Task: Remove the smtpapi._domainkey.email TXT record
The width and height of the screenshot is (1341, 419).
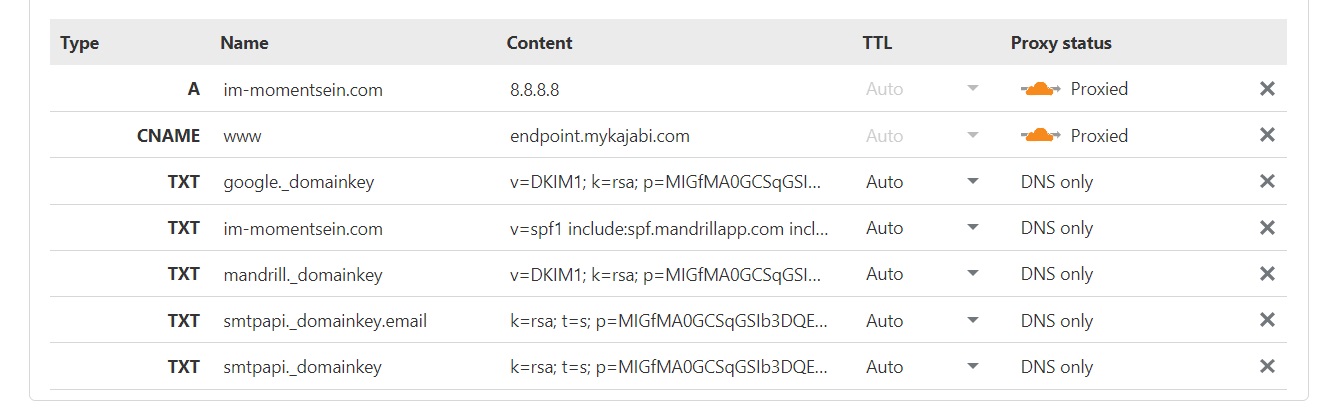Action: click(x=1267, y=320)
